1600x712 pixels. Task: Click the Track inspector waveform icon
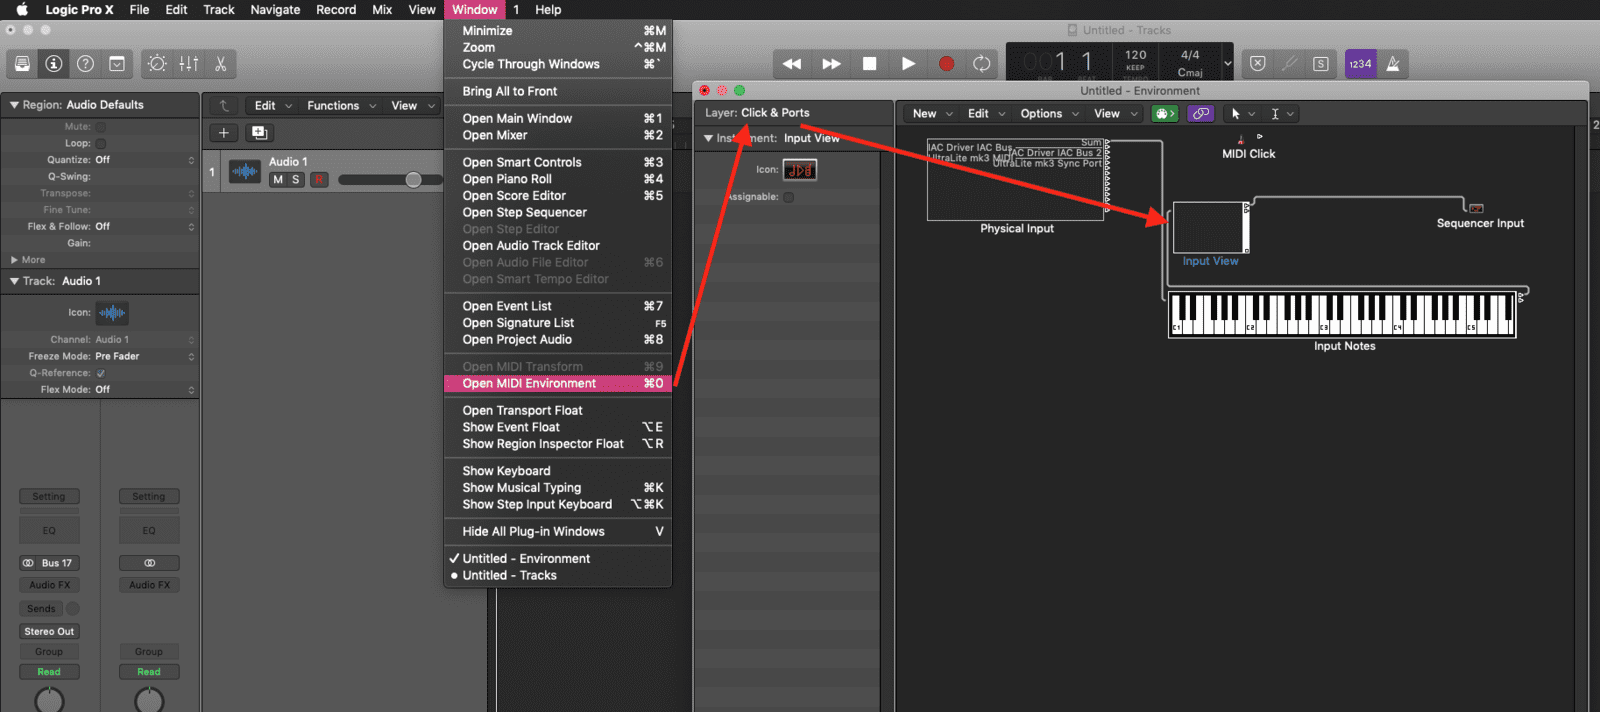[x=112, y=313]
